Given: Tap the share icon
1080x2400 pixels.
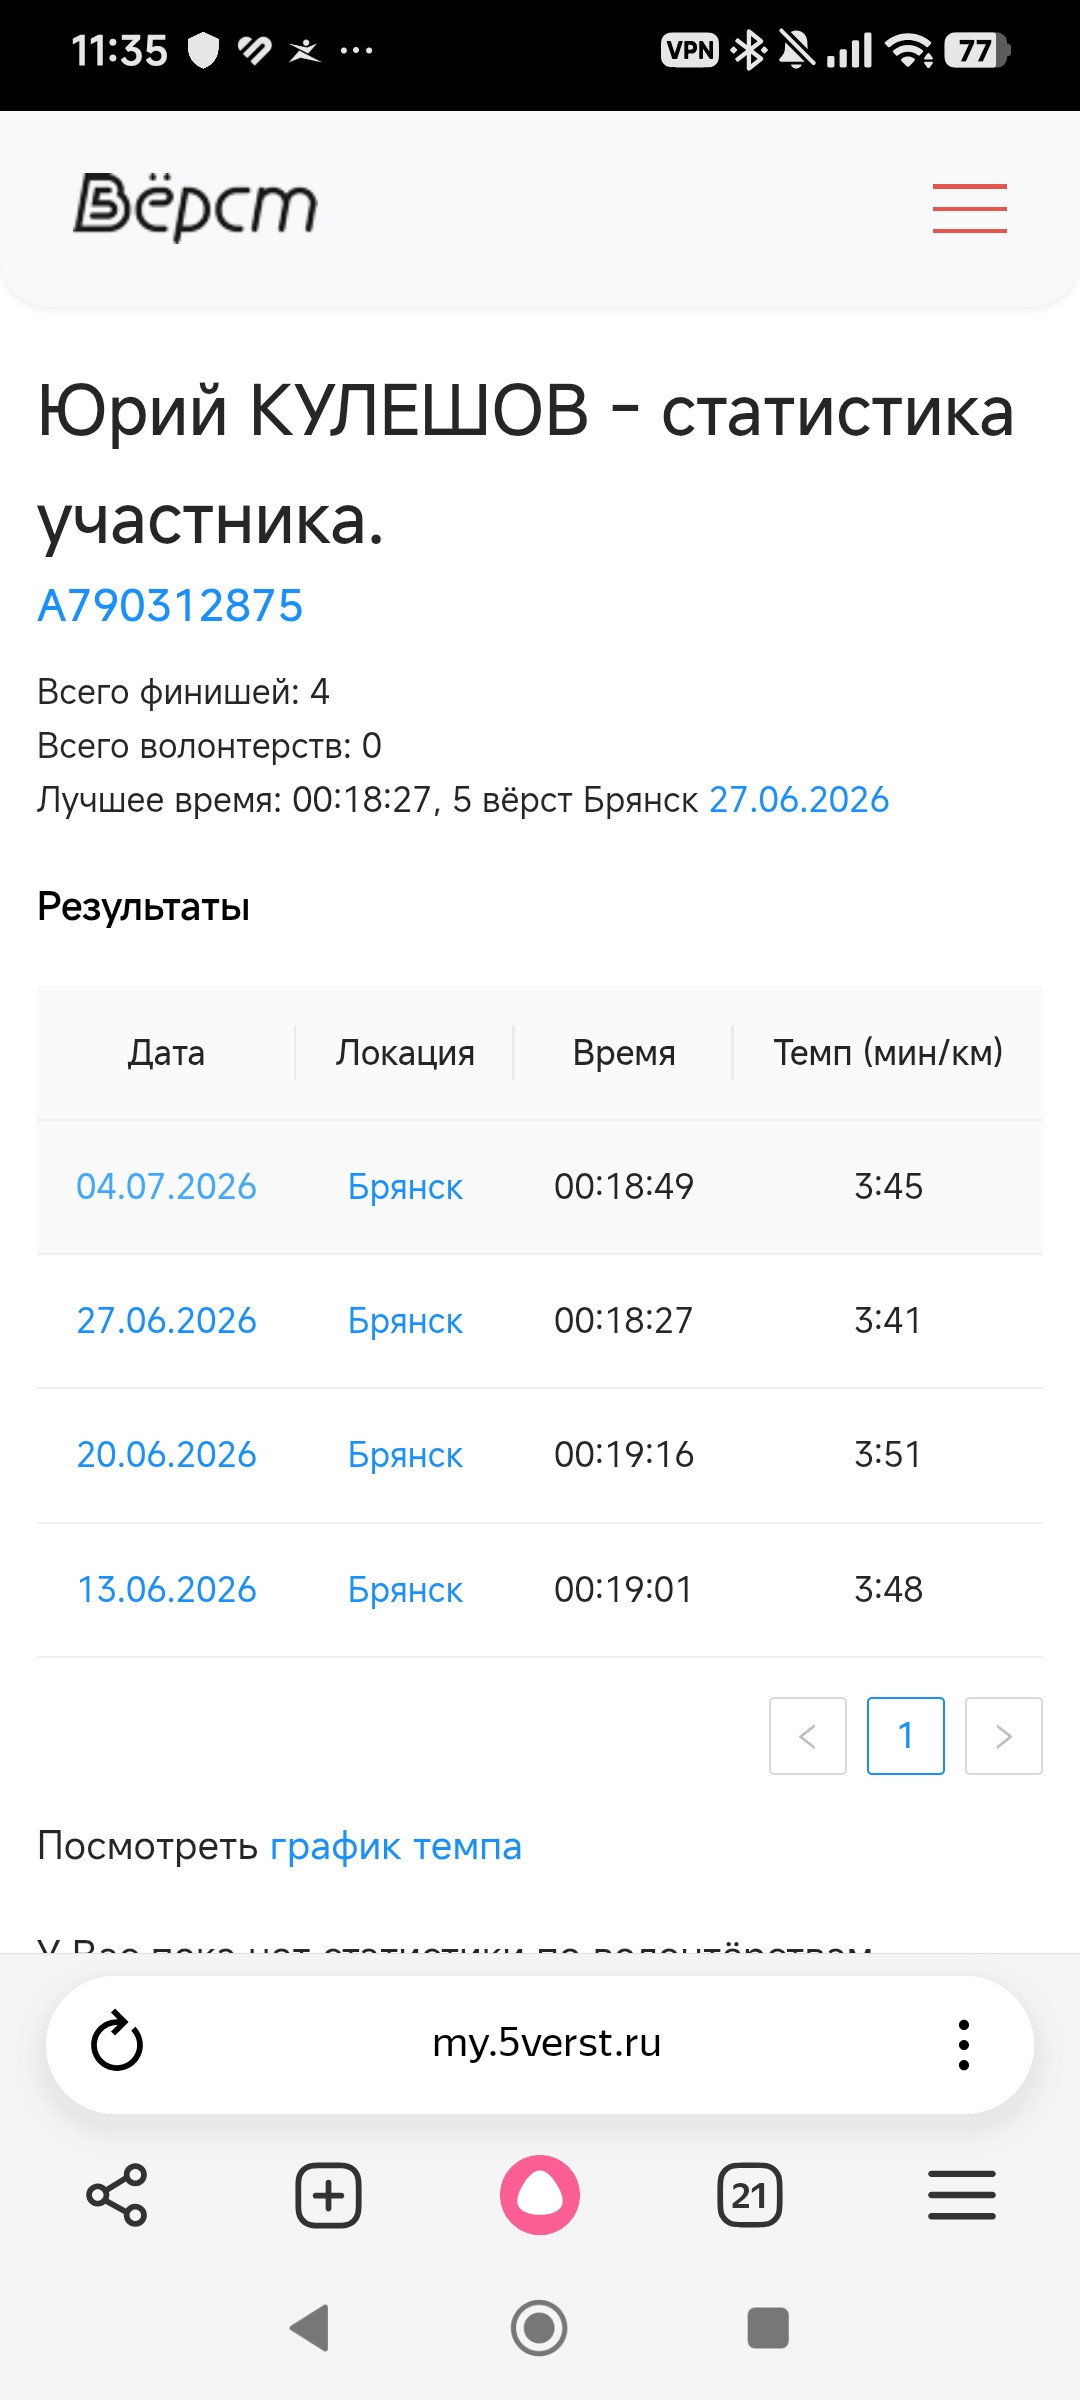Looking at the screenshot, I should 117,2195.
